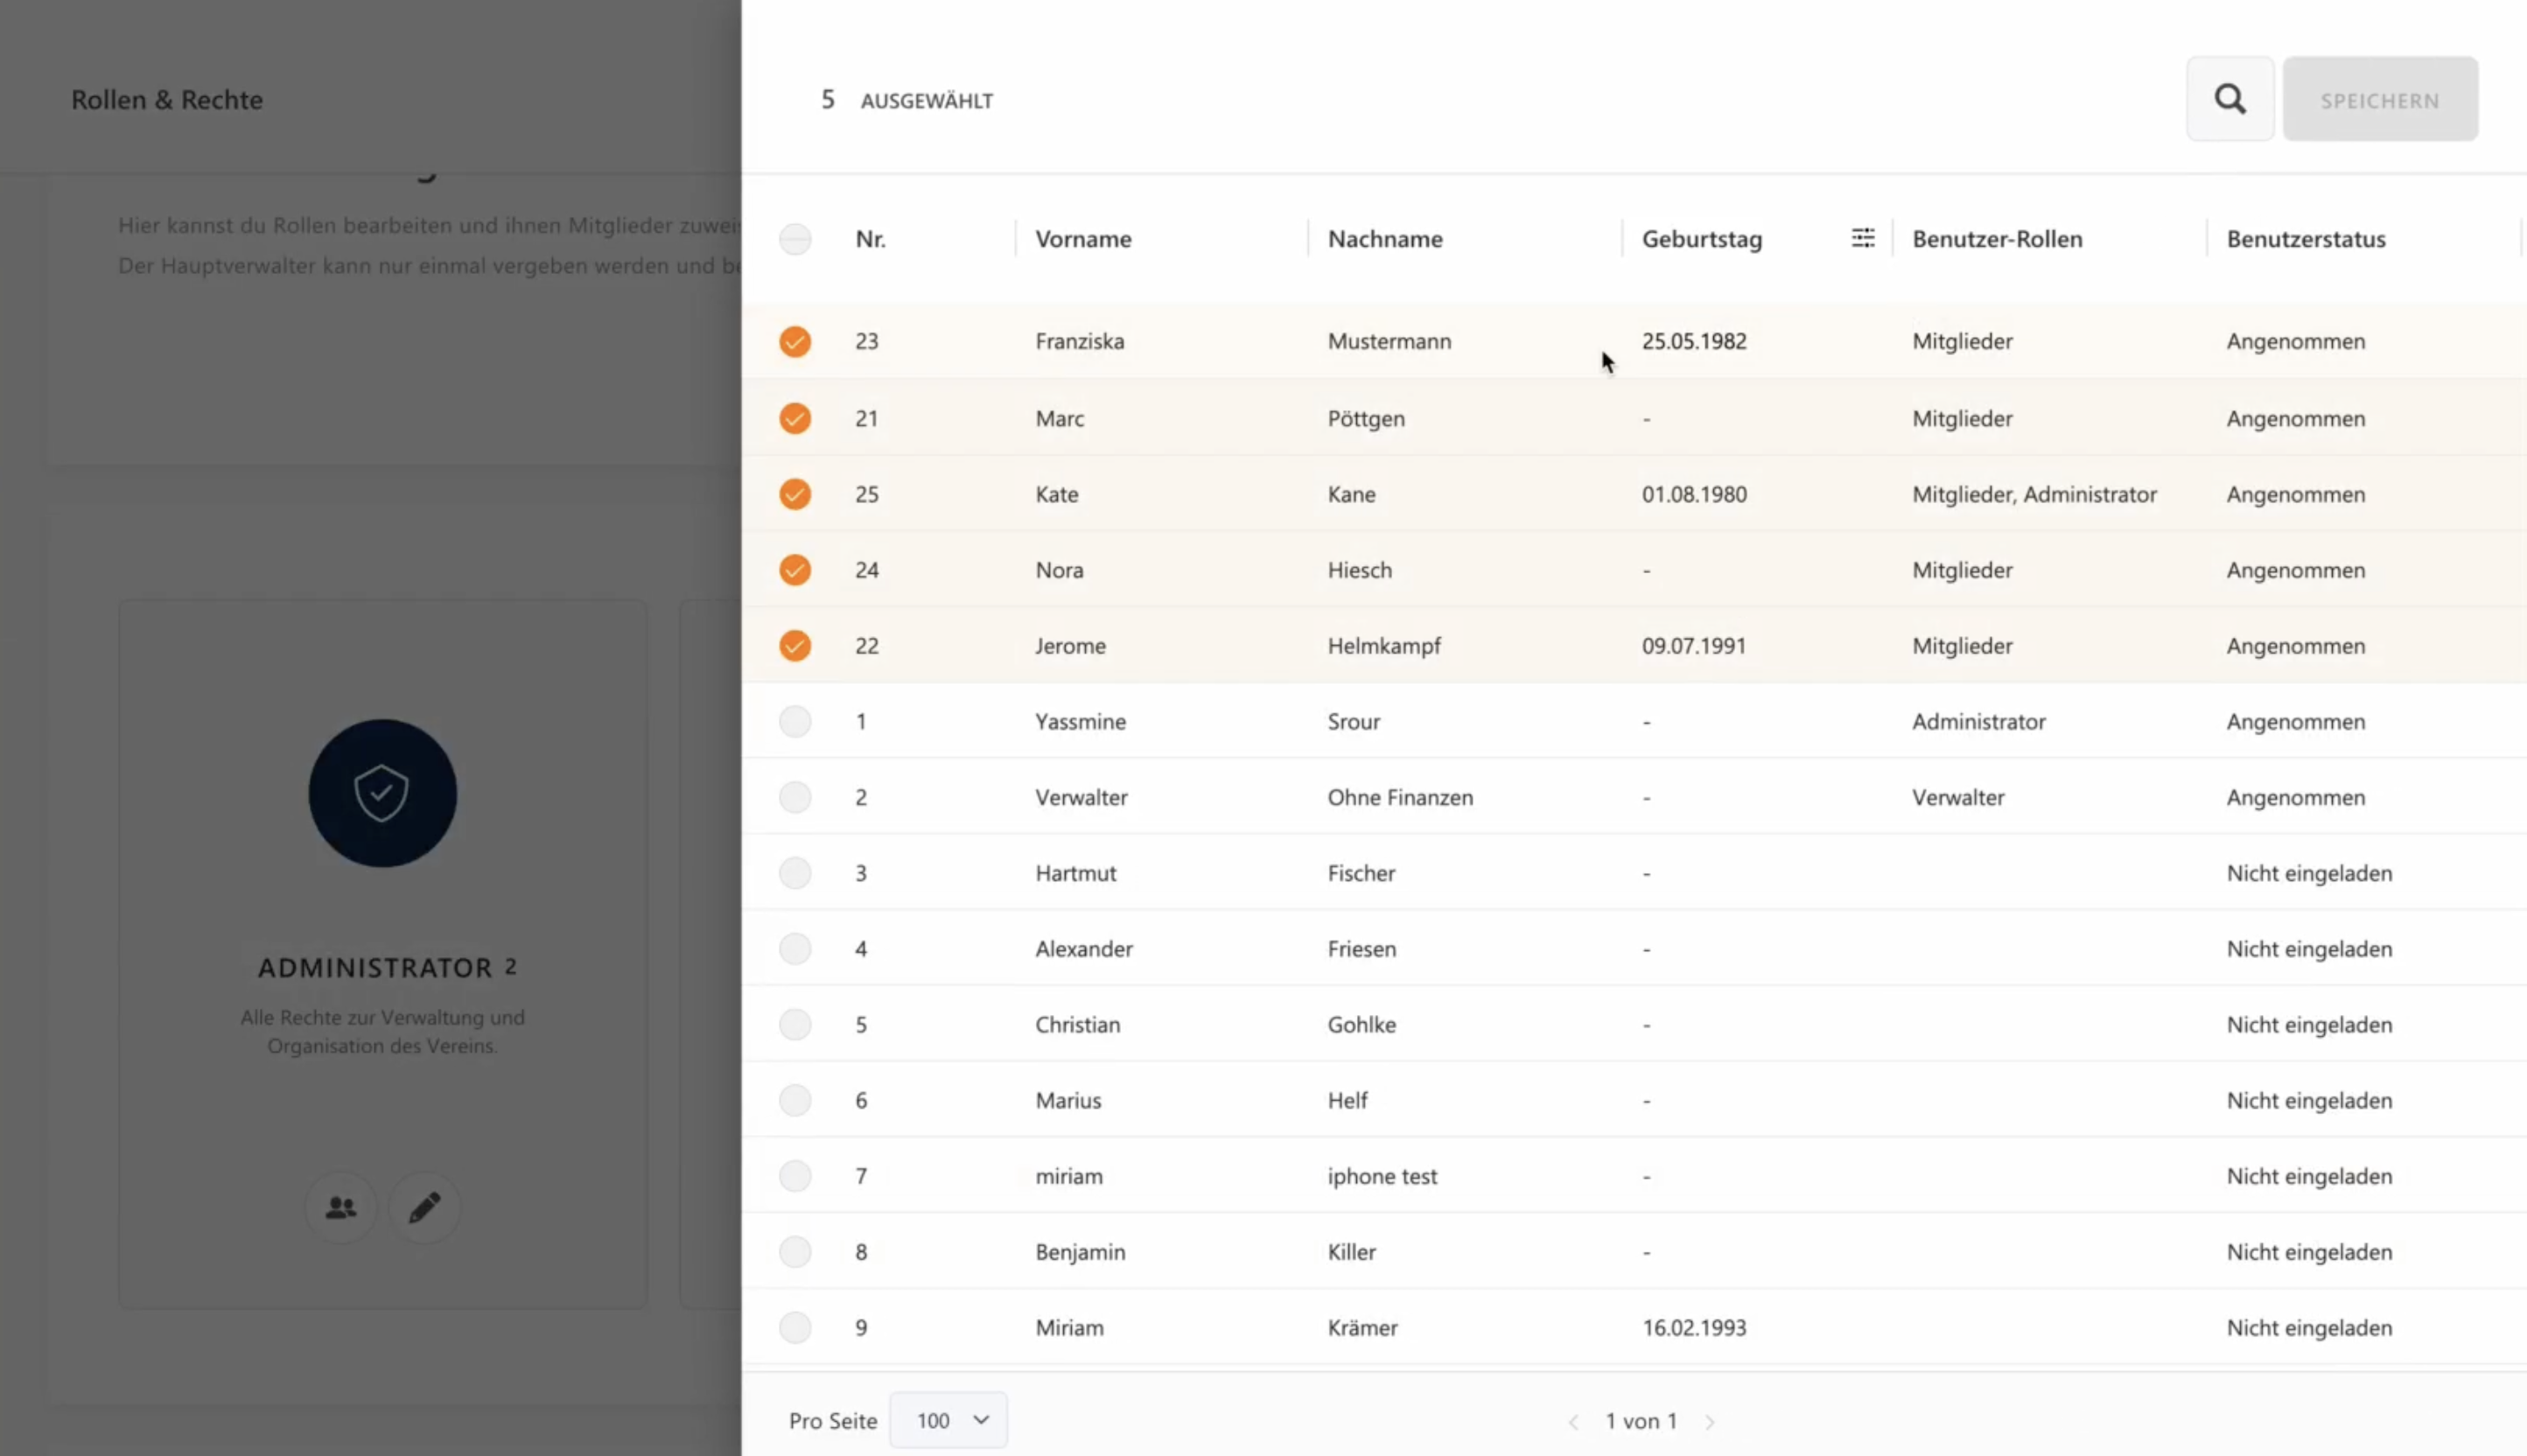Click the Rollen & Rechte page title
This screenshot has height=1456, width=2527.
click(x=167, y=100)
